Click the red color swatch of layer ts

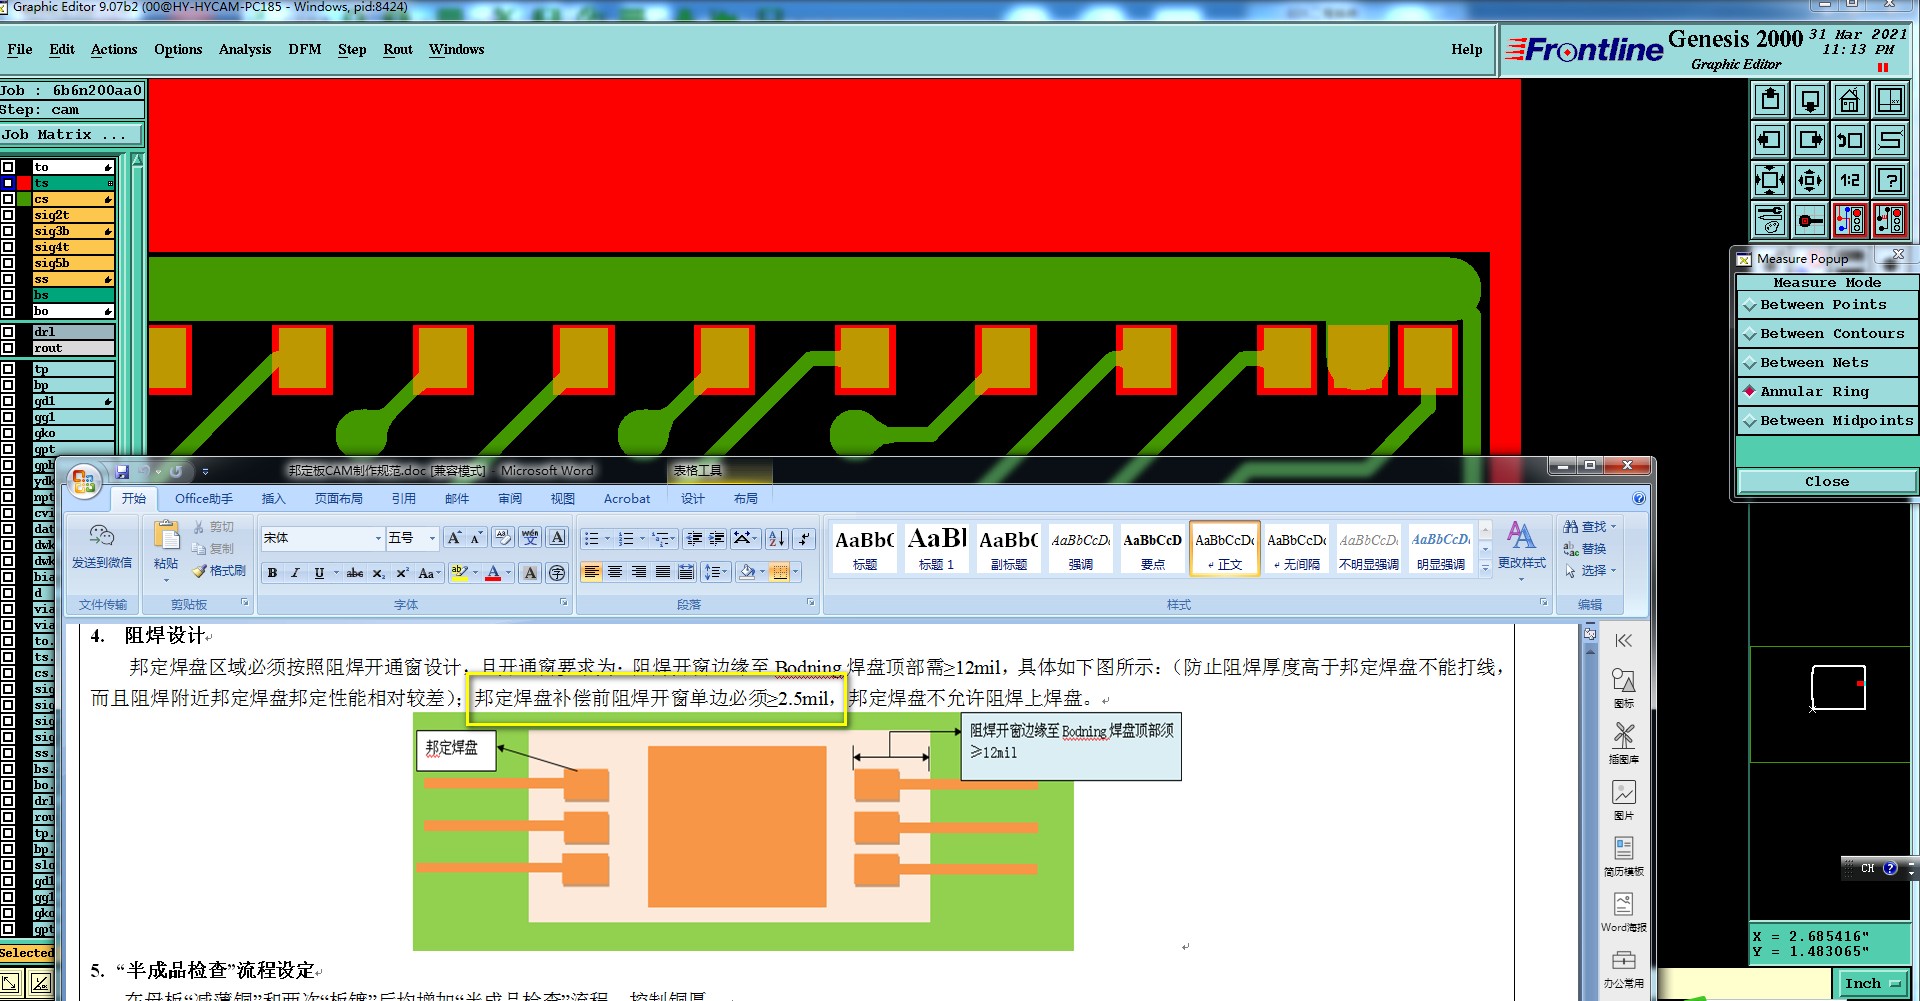(24, 183)
